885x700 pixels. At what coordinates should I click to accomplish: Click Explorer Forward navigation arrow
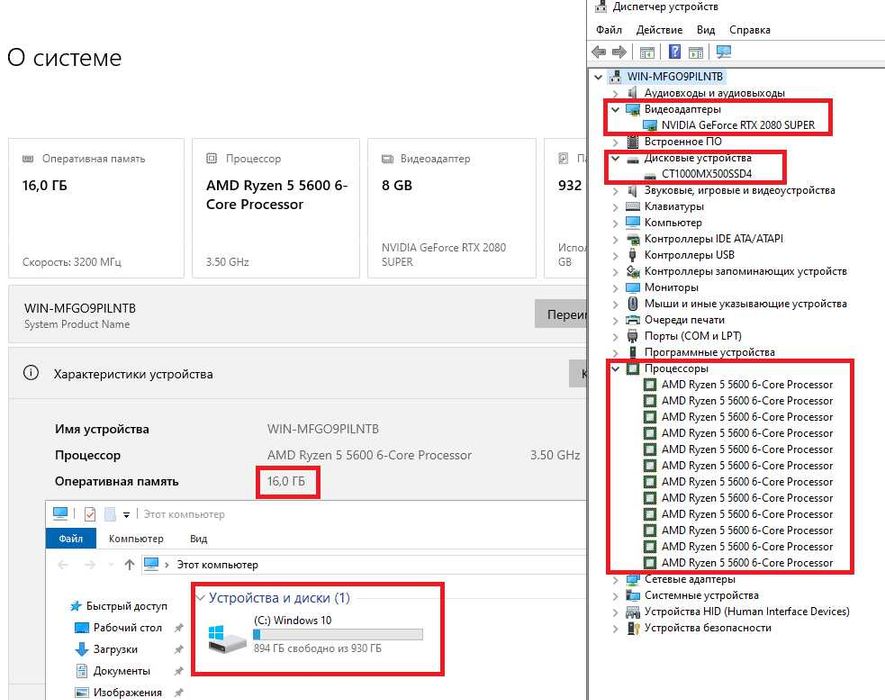[x=90, y=565]
